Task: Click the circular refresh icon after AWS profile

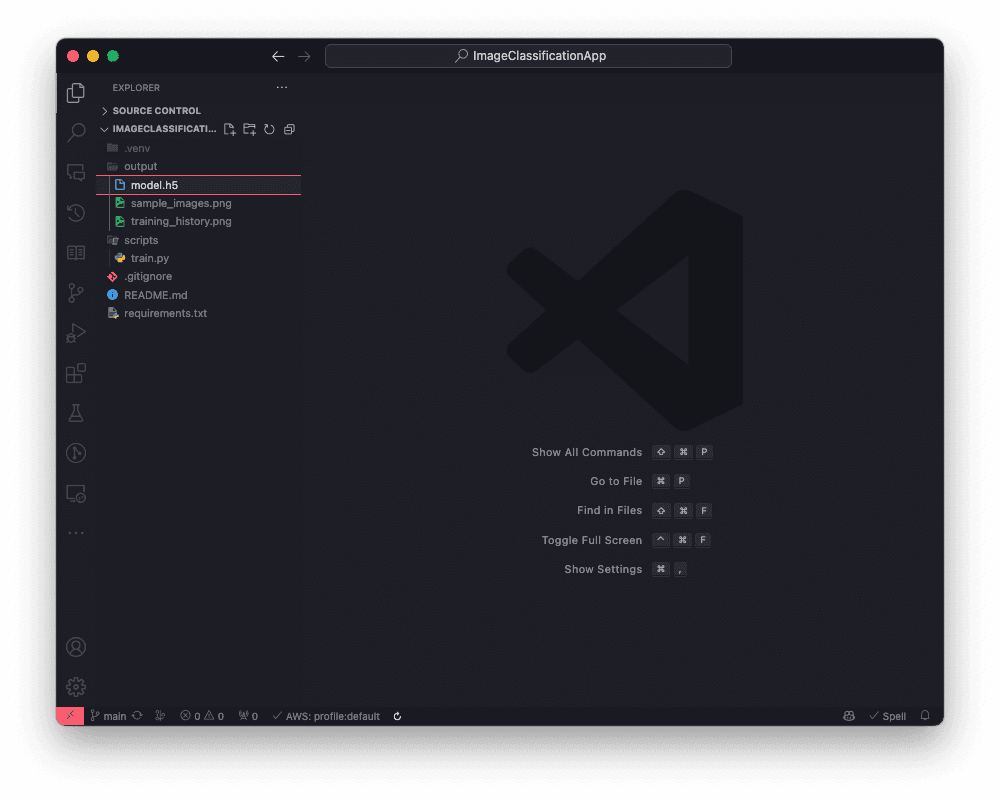Action: click(397, 716)
